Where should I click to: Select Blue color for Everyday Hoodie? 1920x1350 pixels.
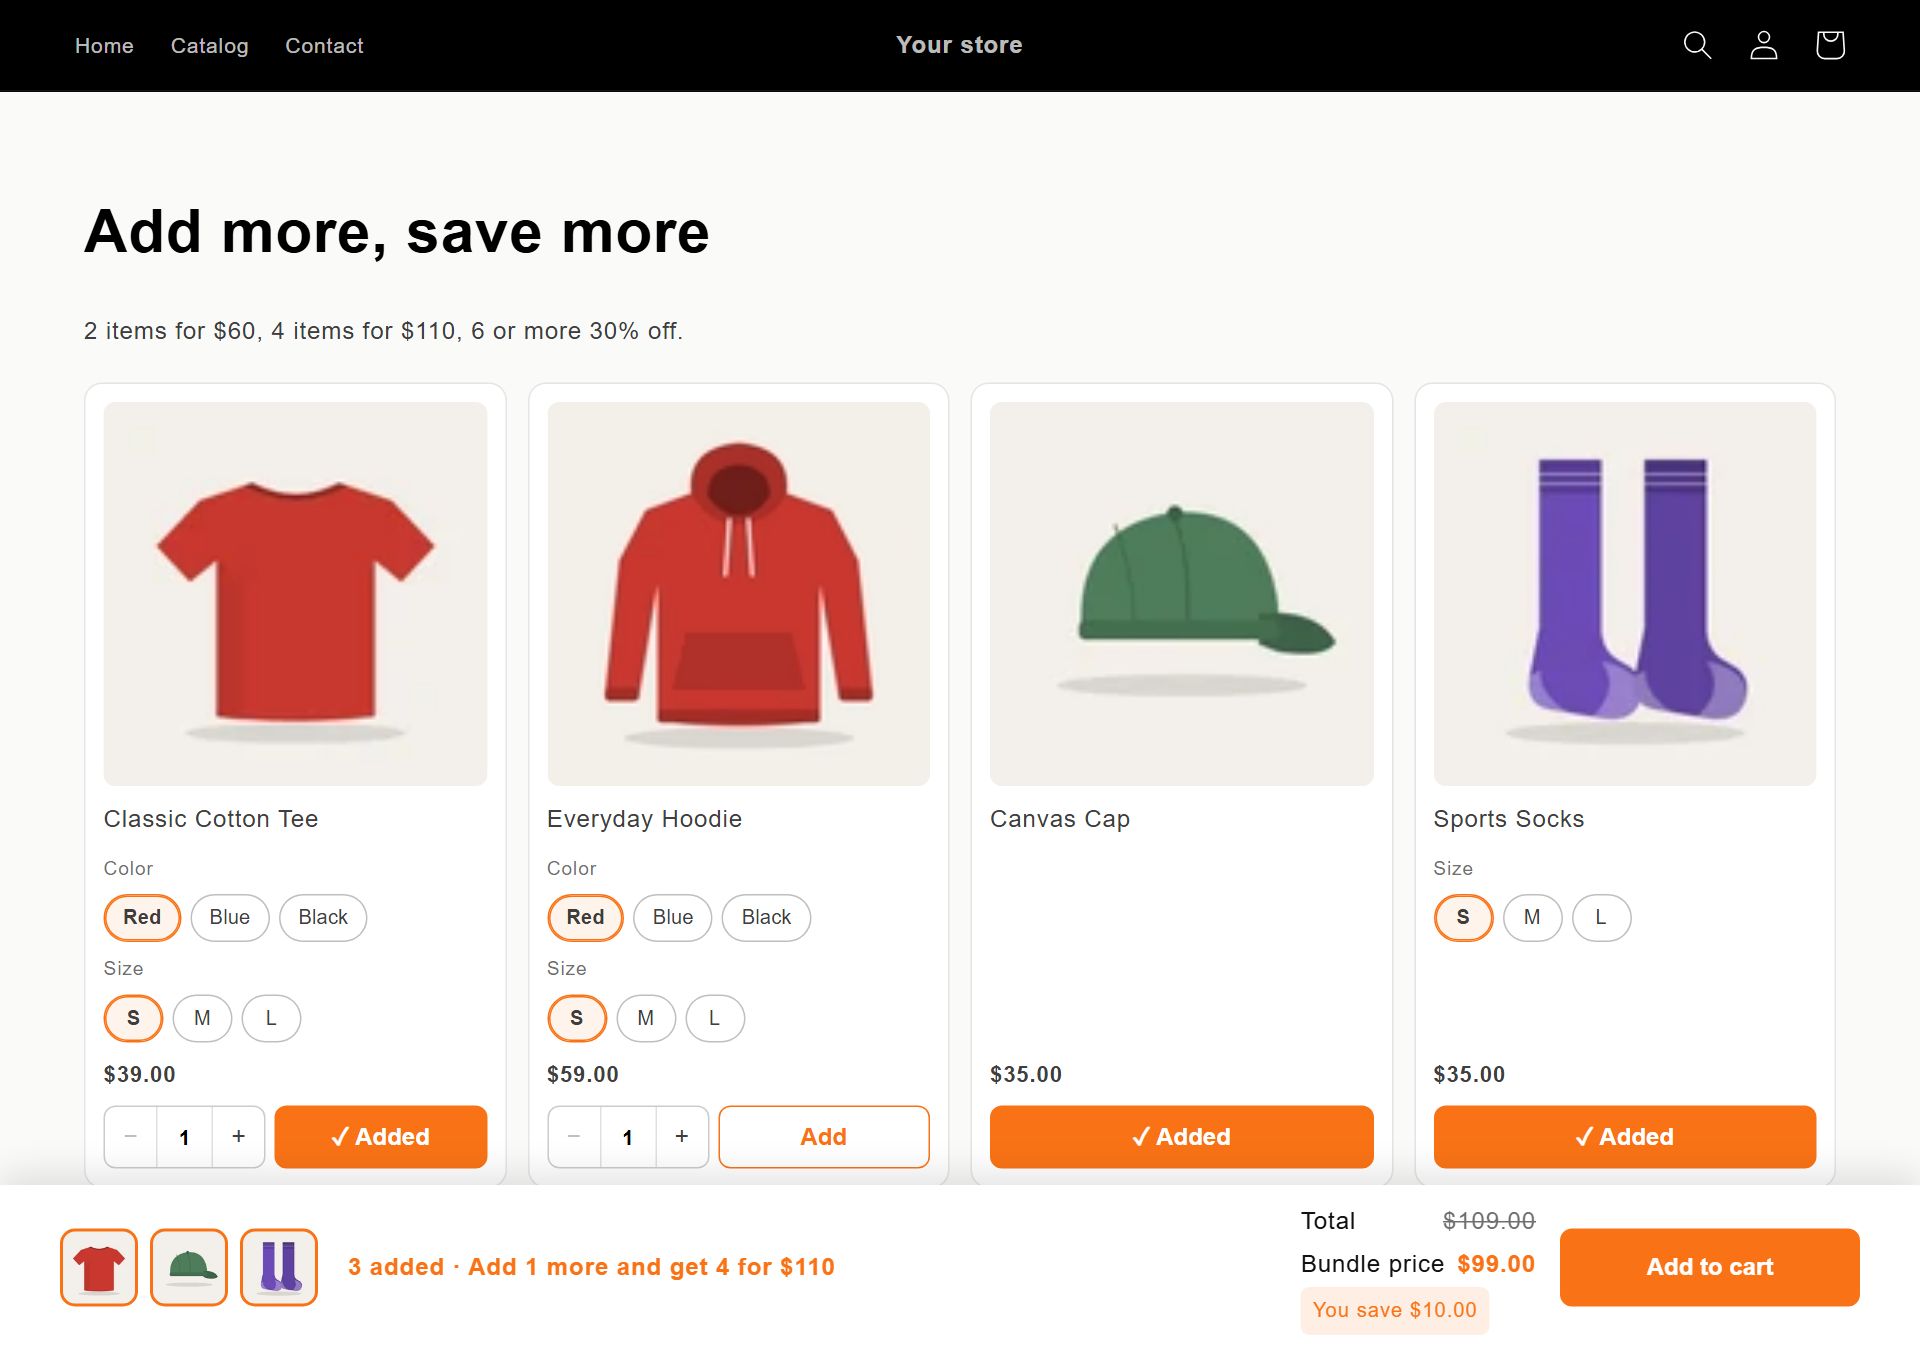[673, 917]
